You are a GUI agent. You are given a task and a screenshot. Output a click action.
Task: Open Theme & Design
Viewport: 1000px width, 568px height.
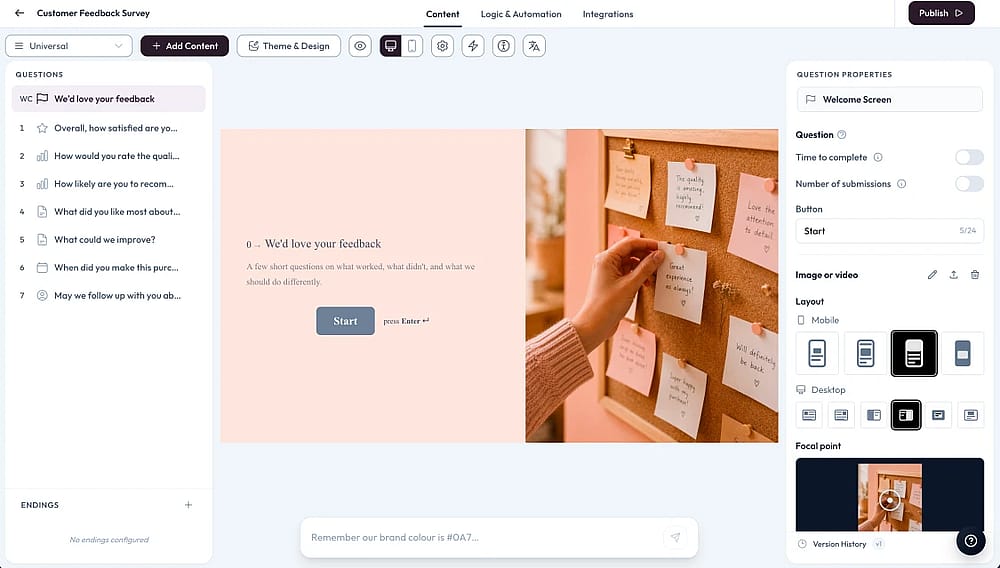(x=288, y=46)
